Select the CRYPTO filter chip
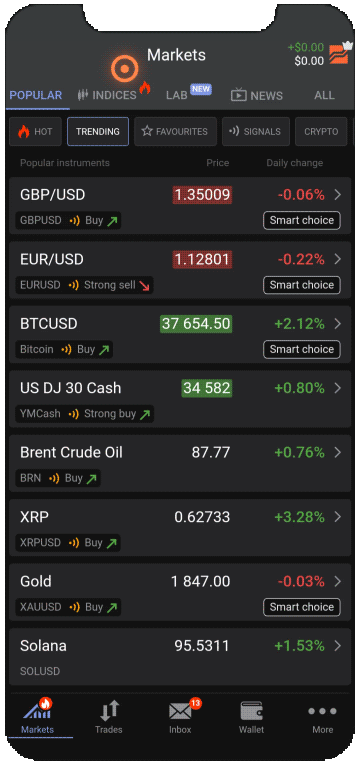This screenshot has height=765, width=360. 321,132
